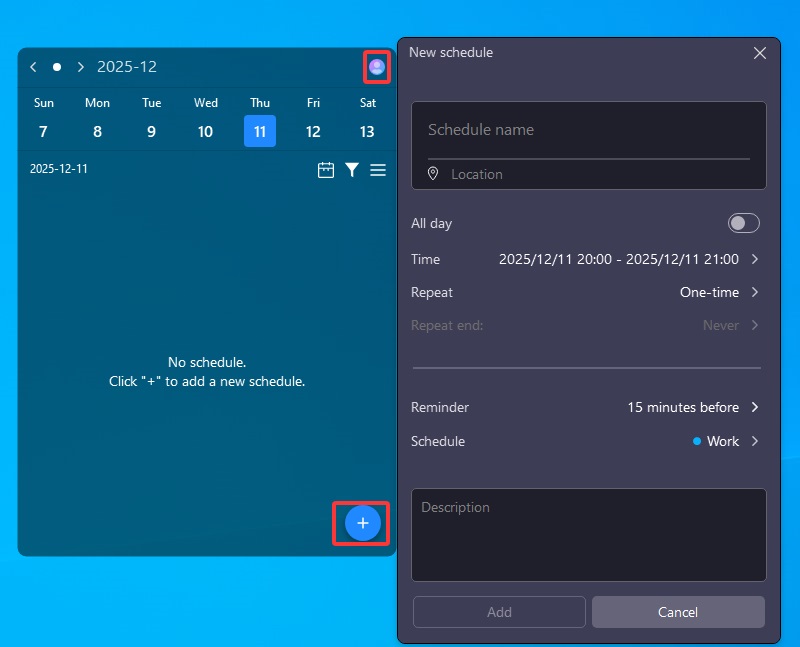Viewport: 800px width, 647px height.
Task: Expand the Time range chevron
Action: click(754, 259)
